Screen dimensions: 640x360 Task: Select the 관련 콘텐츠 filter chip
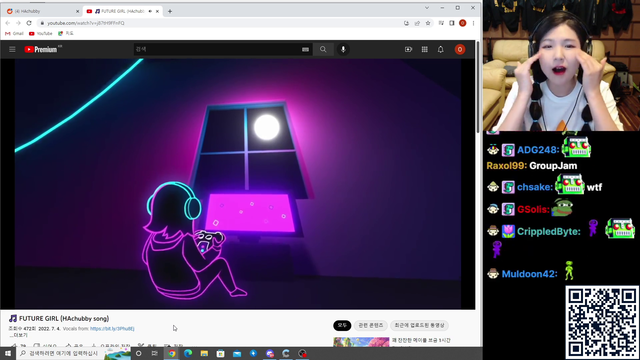point(371,325)
